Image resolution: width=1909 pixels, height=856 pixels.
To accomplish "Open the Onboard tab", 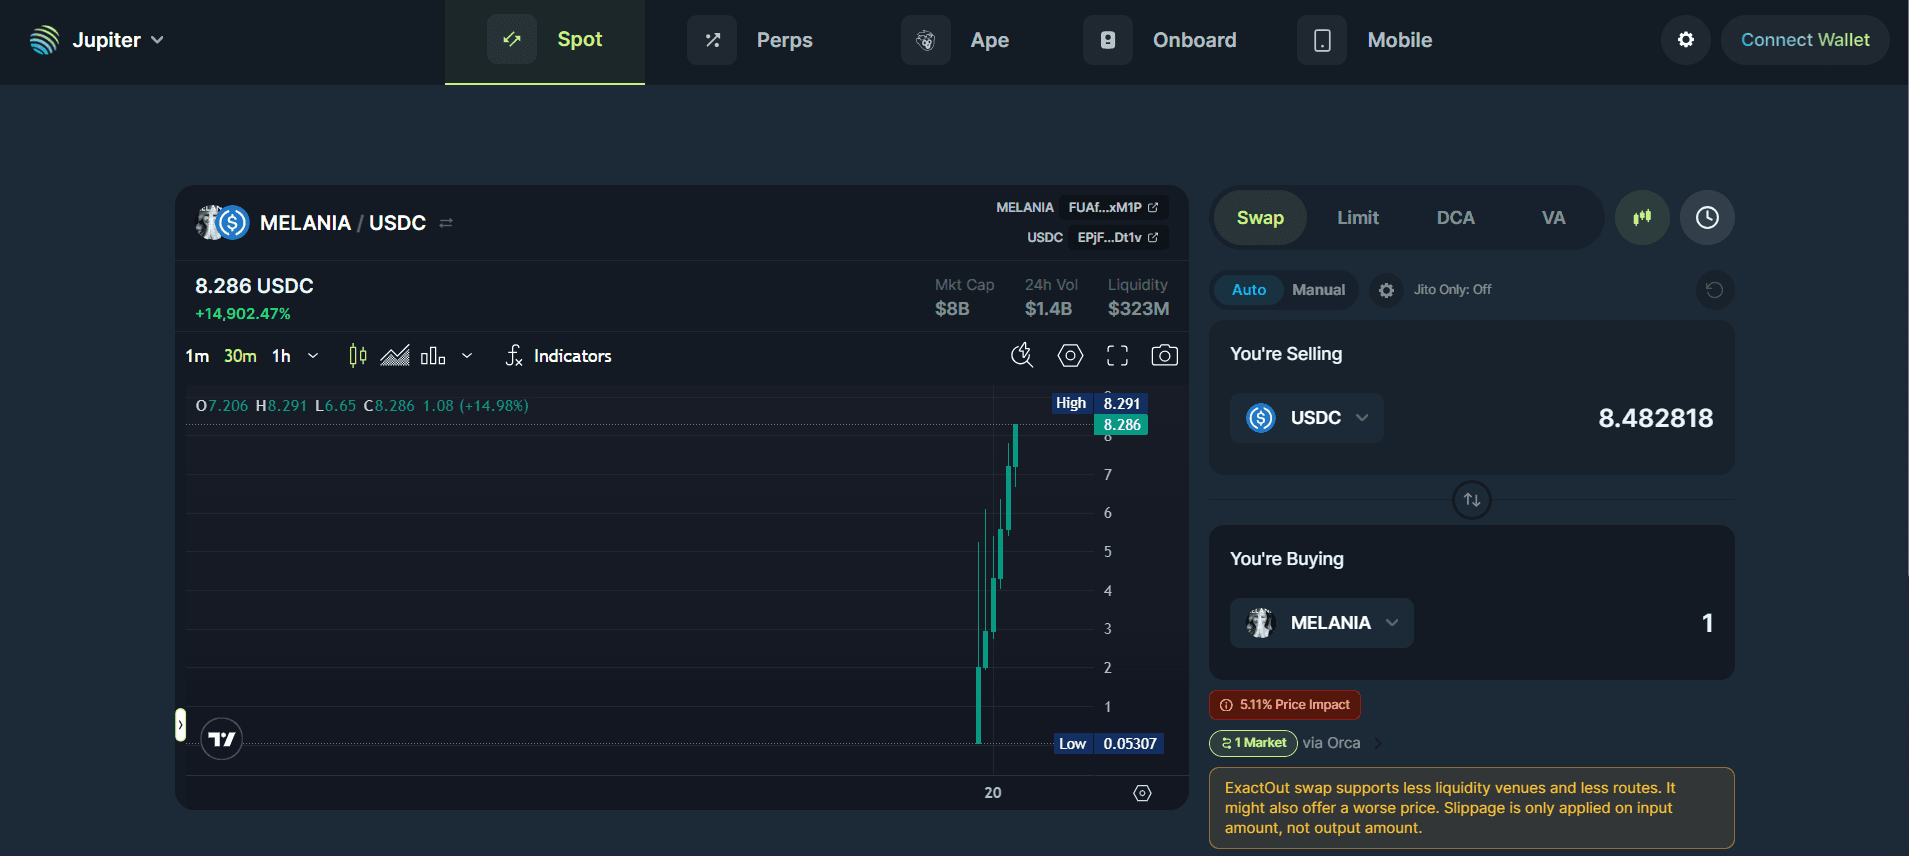I will point(1160,40).
